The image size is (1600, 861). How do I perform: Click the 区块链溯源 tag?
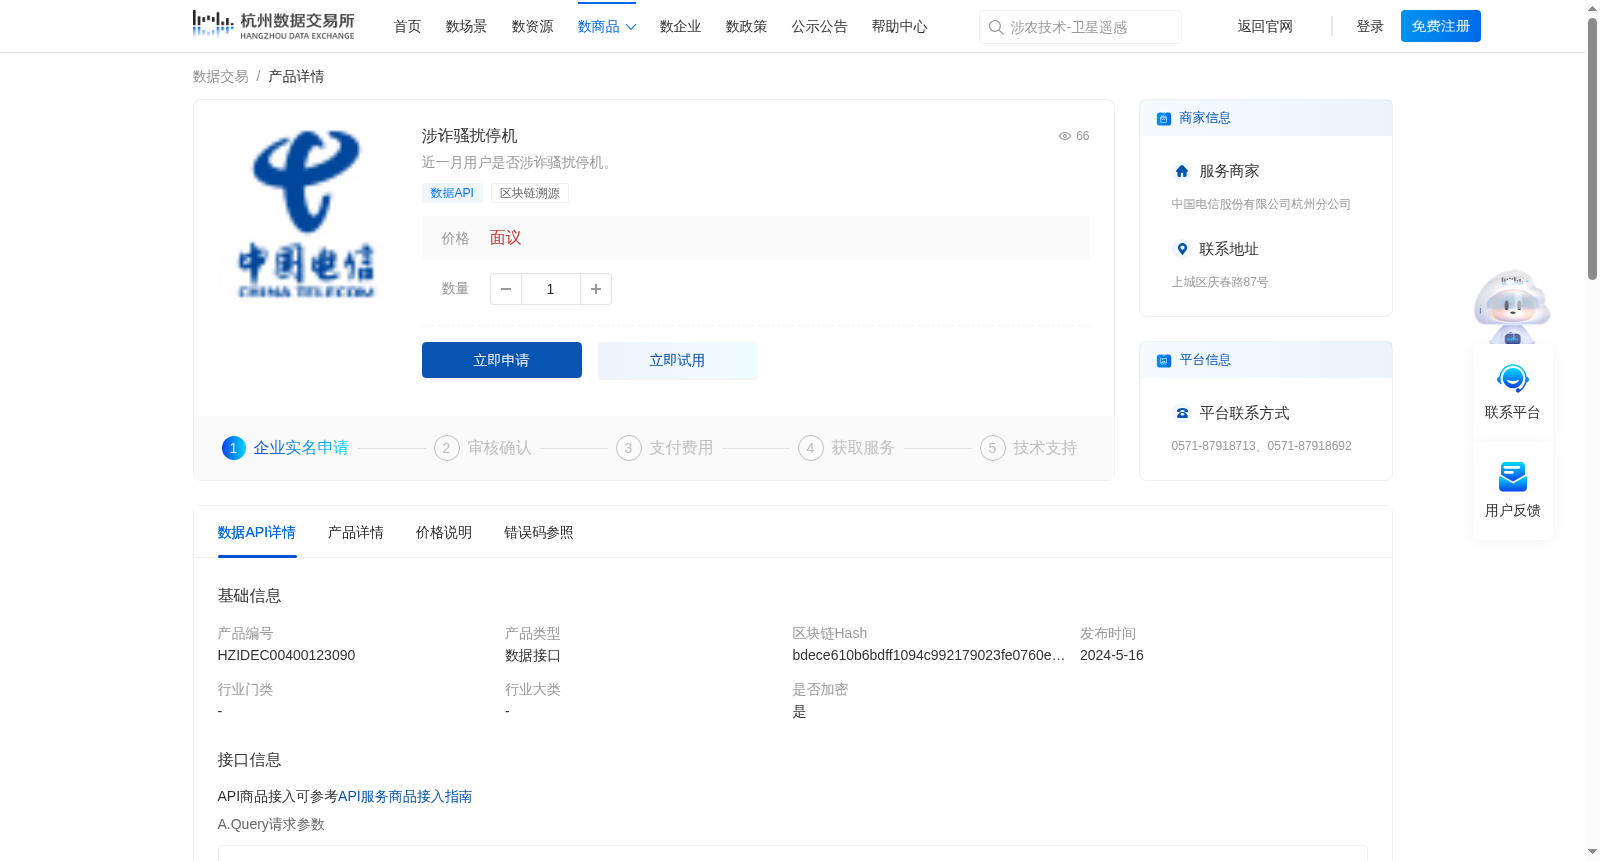(530, 193)
